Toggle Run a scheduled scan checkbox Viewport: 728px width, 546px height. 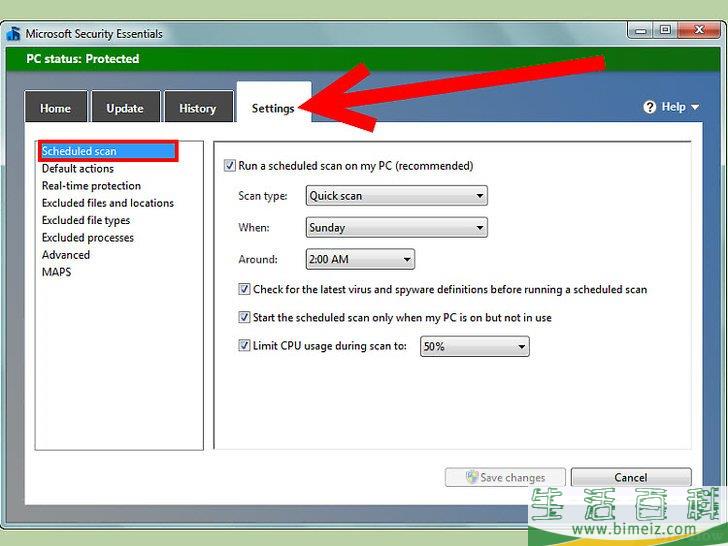click(230, 165)
